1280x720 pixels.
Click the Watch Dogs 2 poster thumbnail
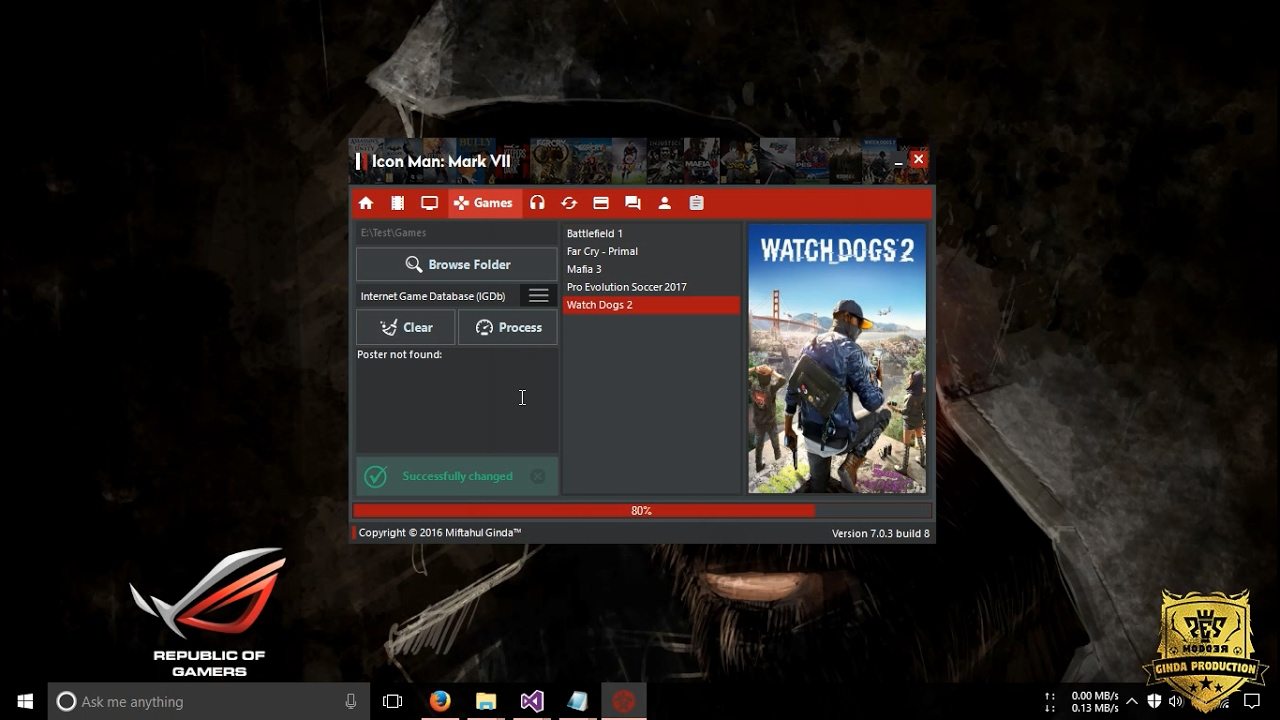tap(837, 358)
